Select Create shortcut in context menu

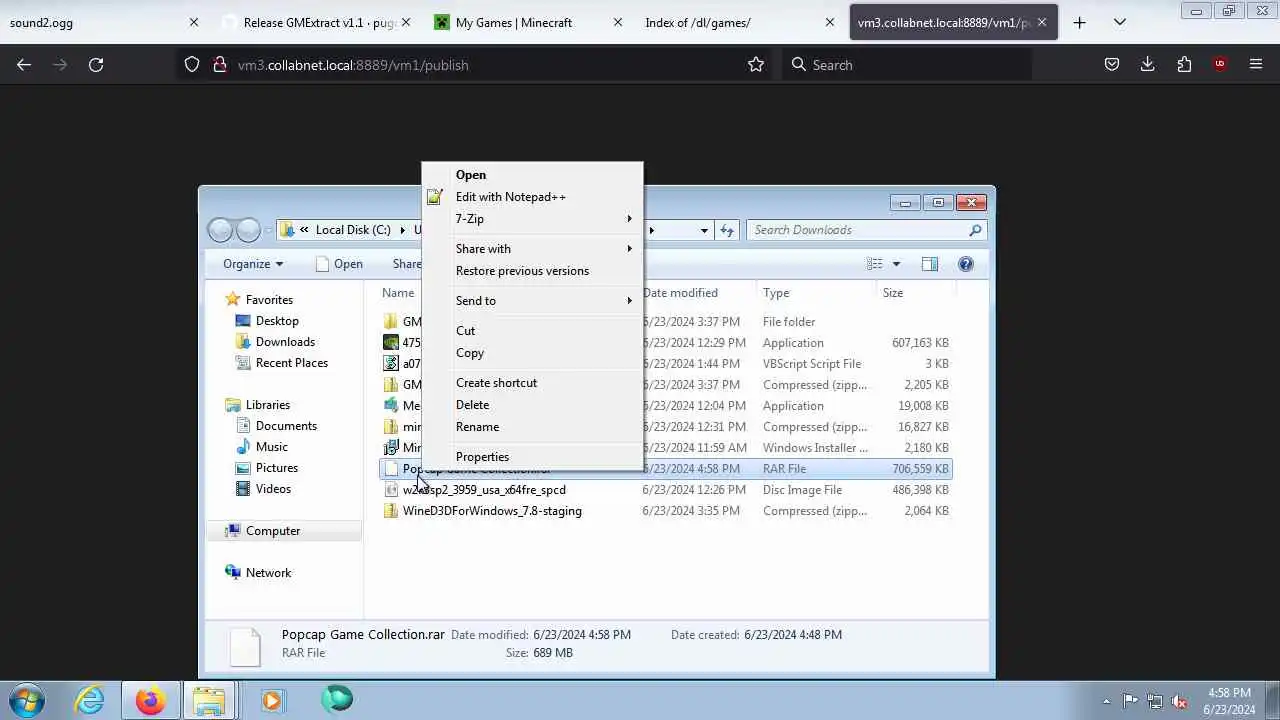[x=533, y=383]
